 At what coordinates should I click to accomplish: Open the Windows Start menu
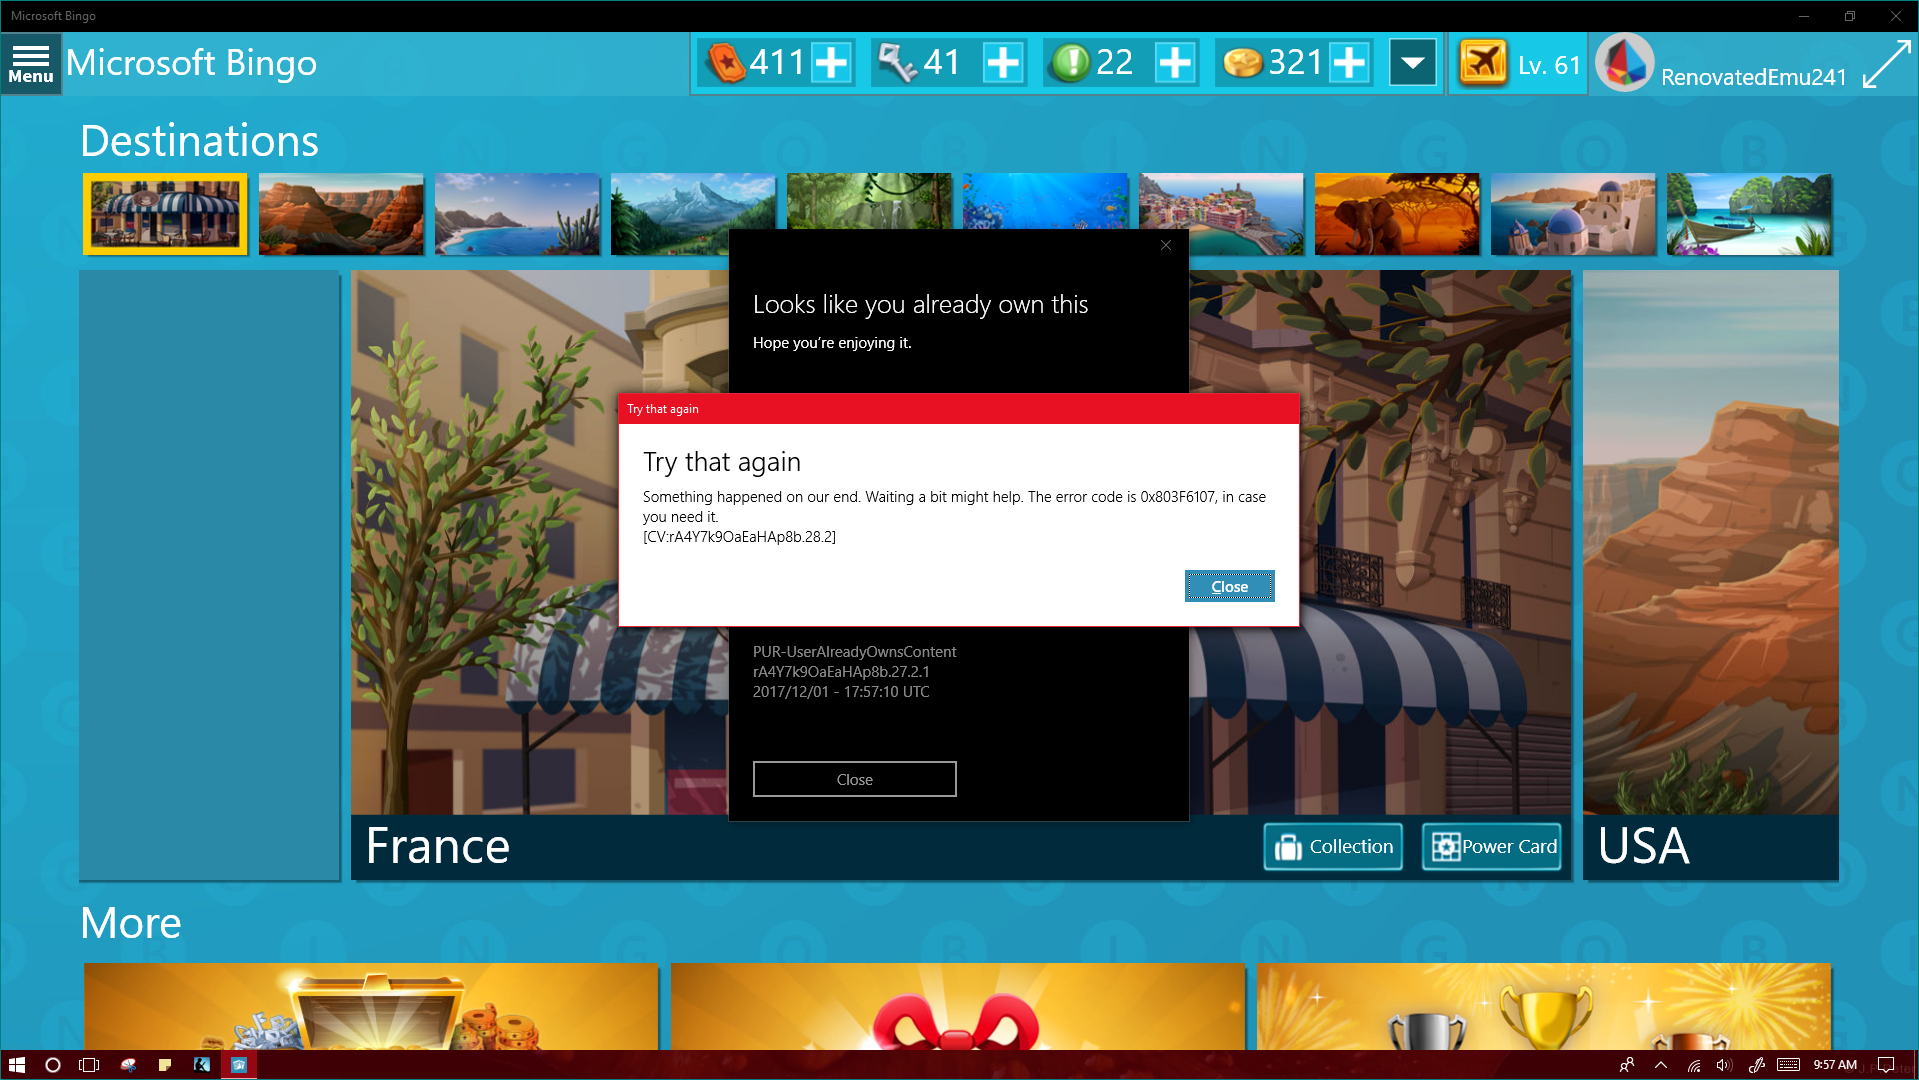click(x=17, y=1065)
